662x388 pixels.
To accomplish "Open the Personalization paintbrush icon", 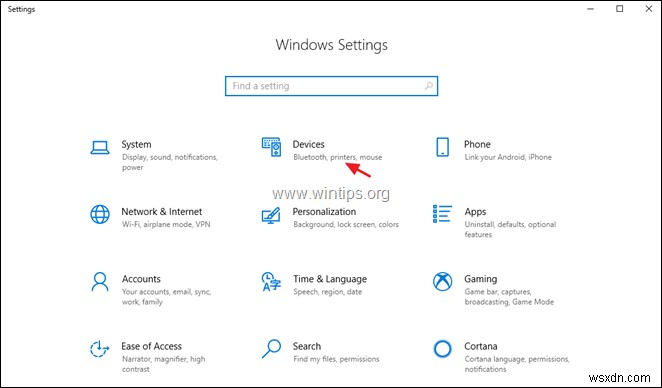I will (271, 215).
